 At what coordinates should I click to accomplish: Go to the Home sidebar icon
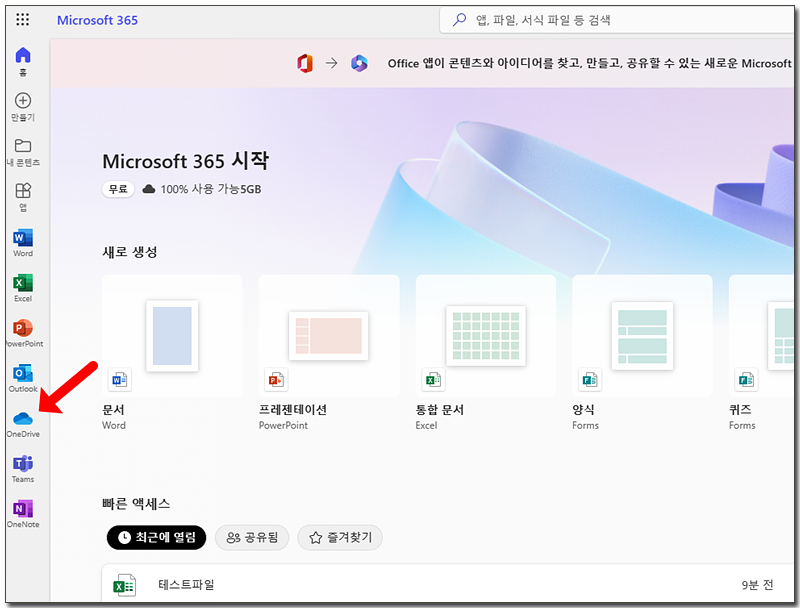click(x=23, y=61)
